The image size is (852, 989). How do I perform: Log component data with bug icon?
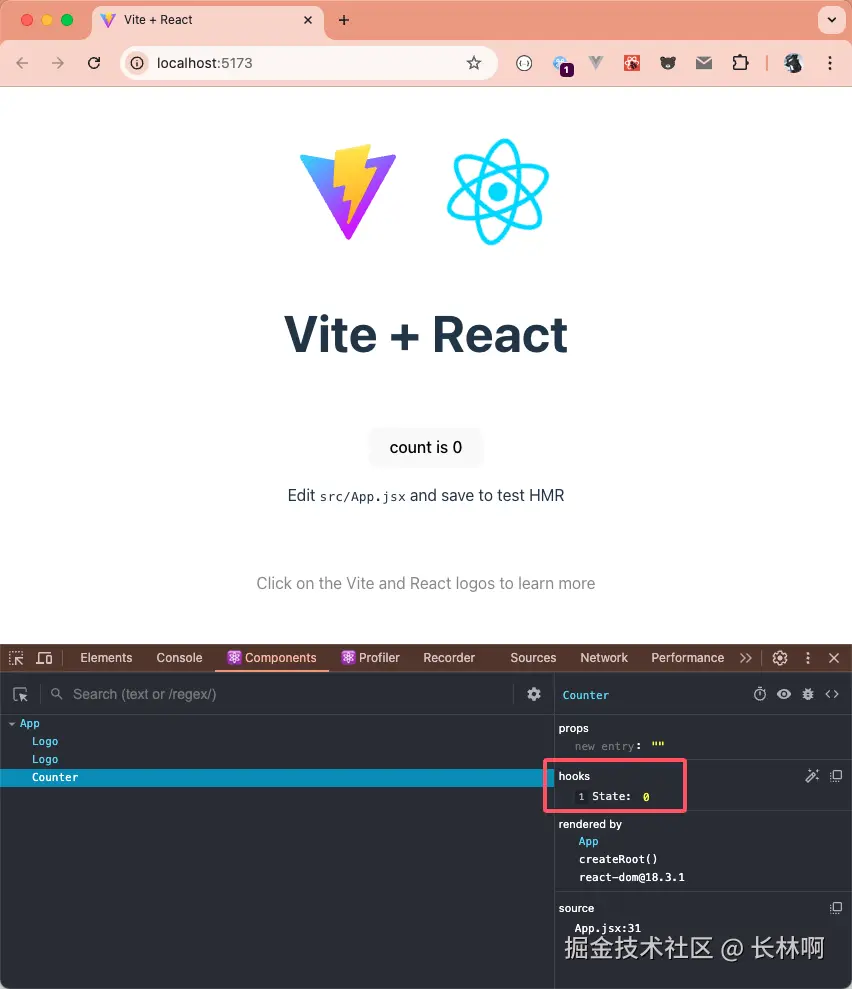pos(808,694)
